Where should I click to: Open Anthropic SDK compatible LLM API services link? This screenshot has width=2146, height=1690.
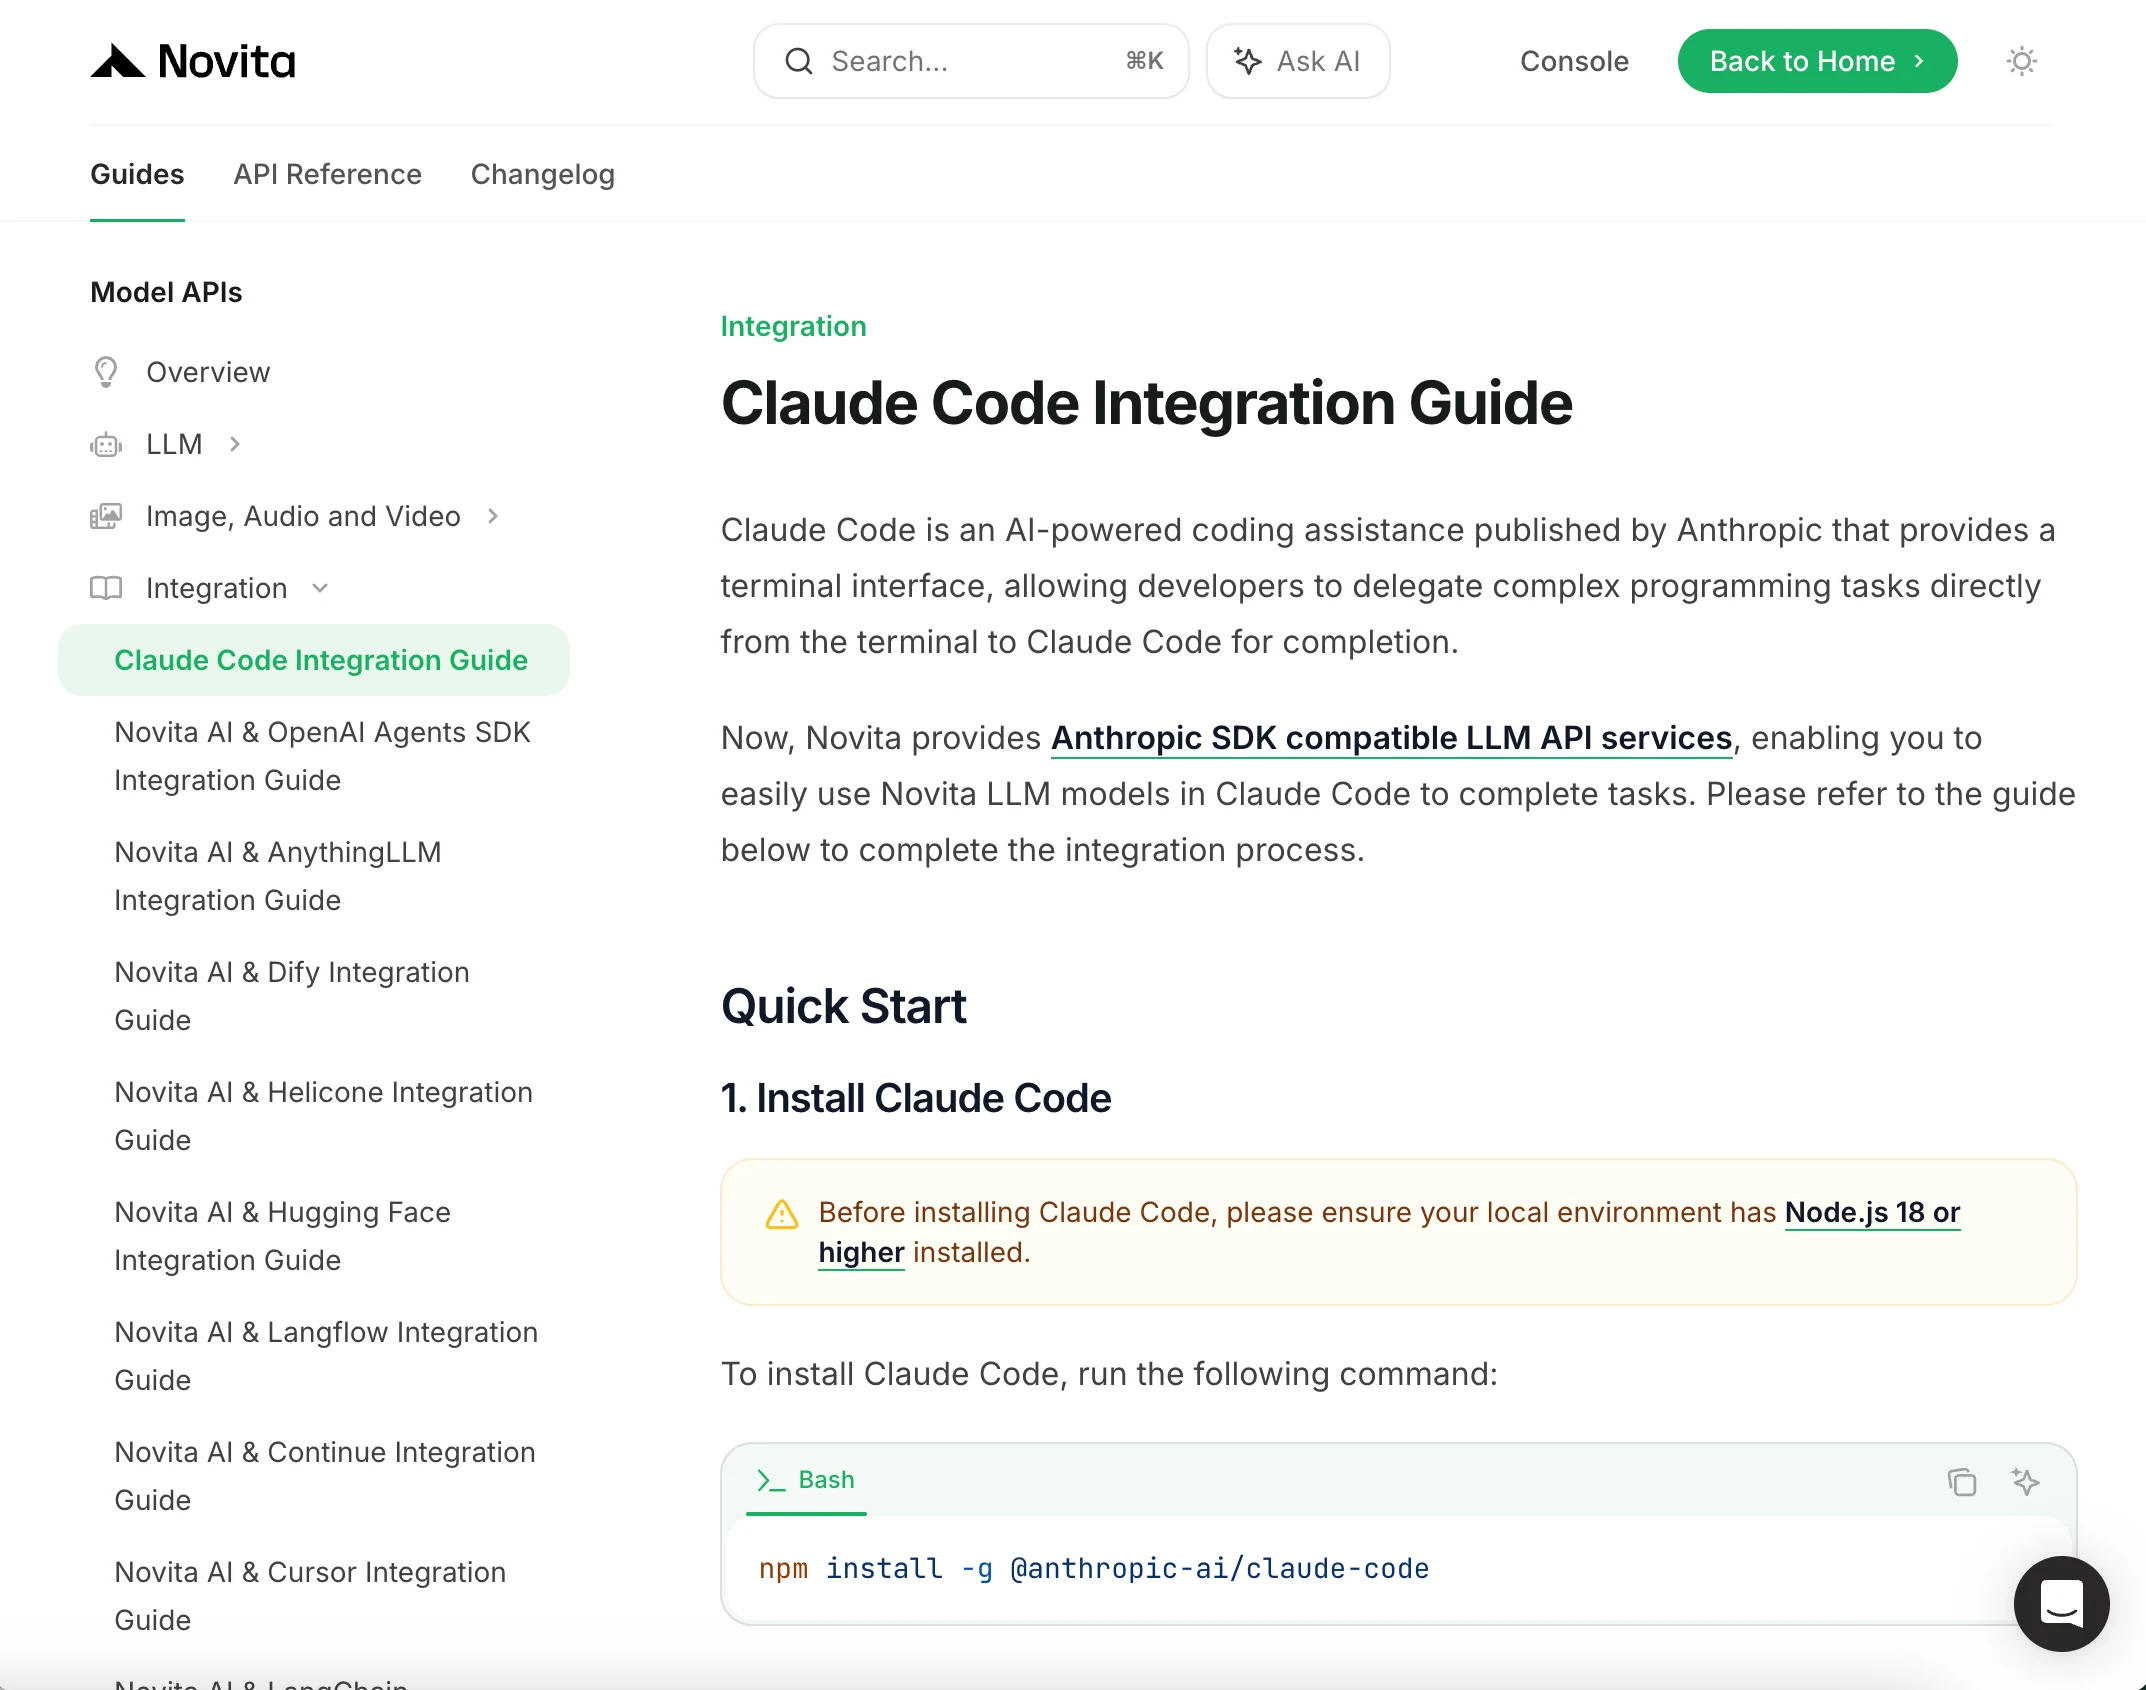pyautogui.click(x=1391, y=738)
